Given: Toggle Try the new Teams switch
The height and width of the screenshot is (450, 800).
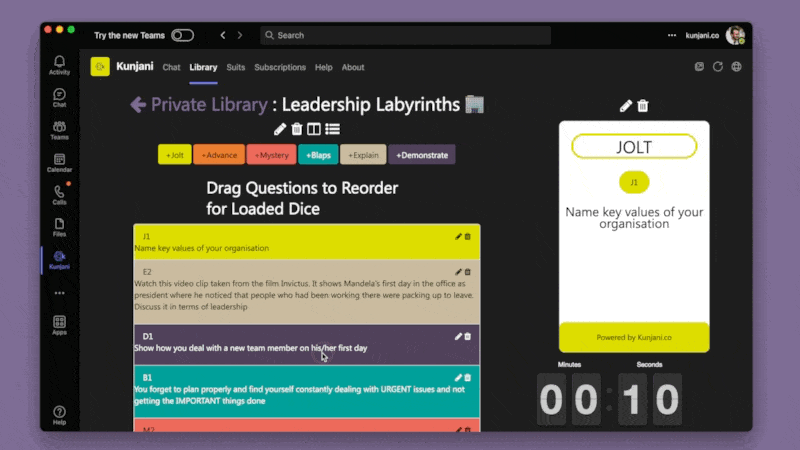Looking at the screenshot, I should point(183,35).
